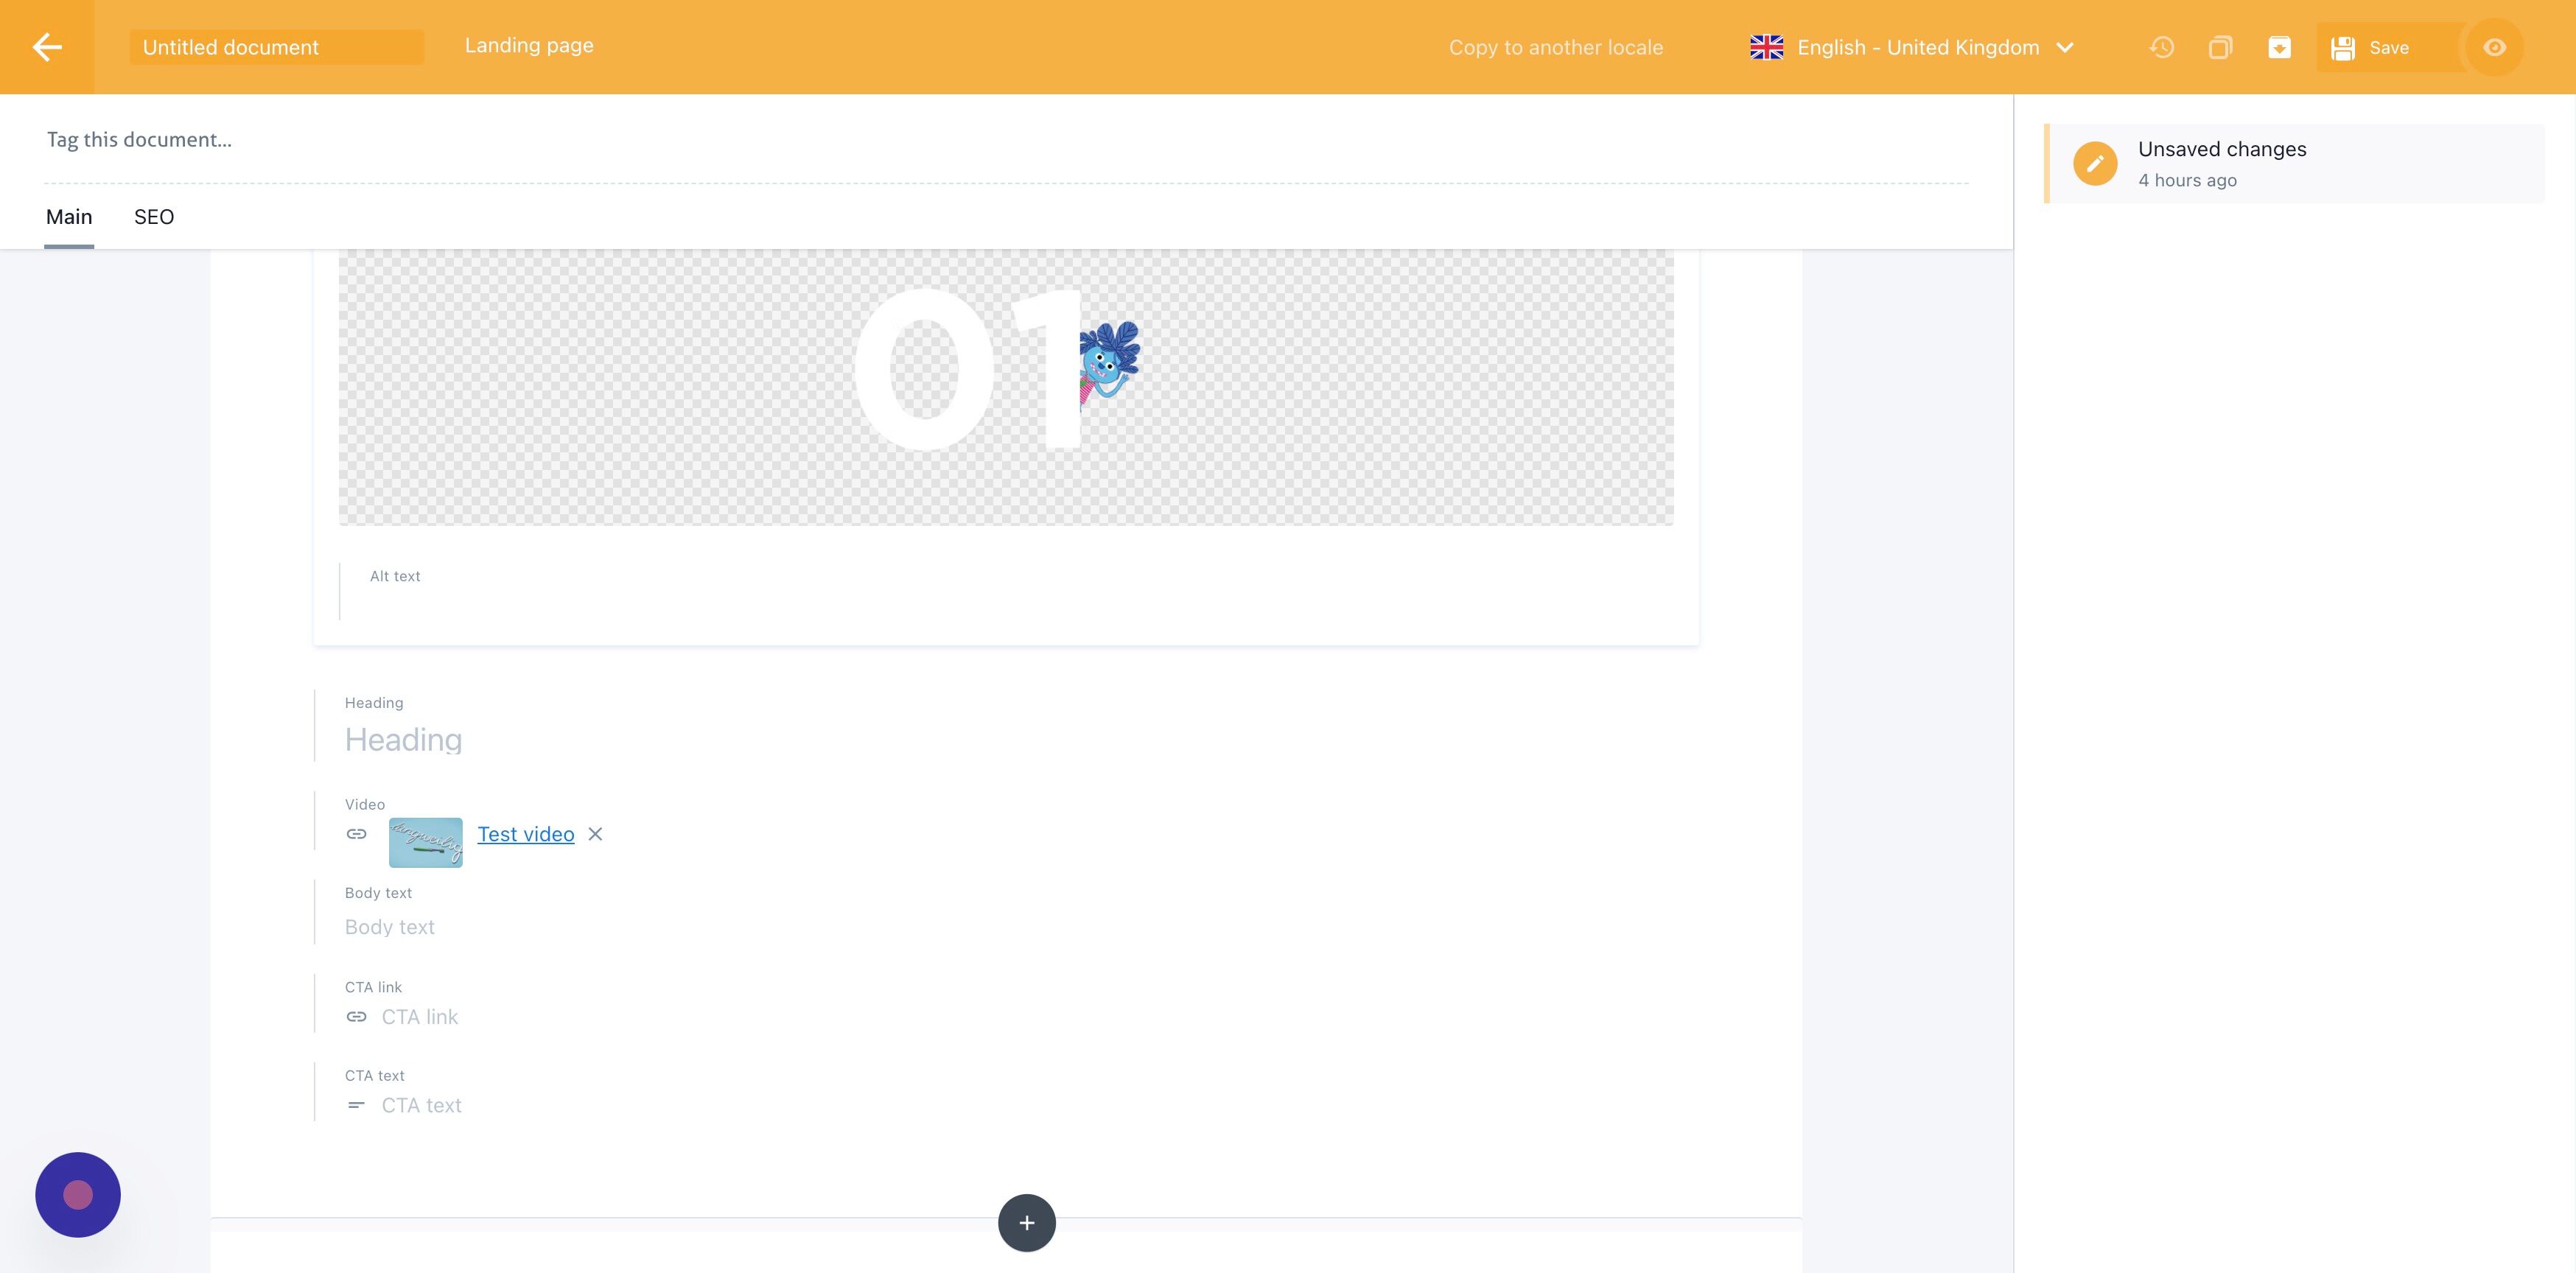Switch to the SEO tab

[x=154, y=217]
